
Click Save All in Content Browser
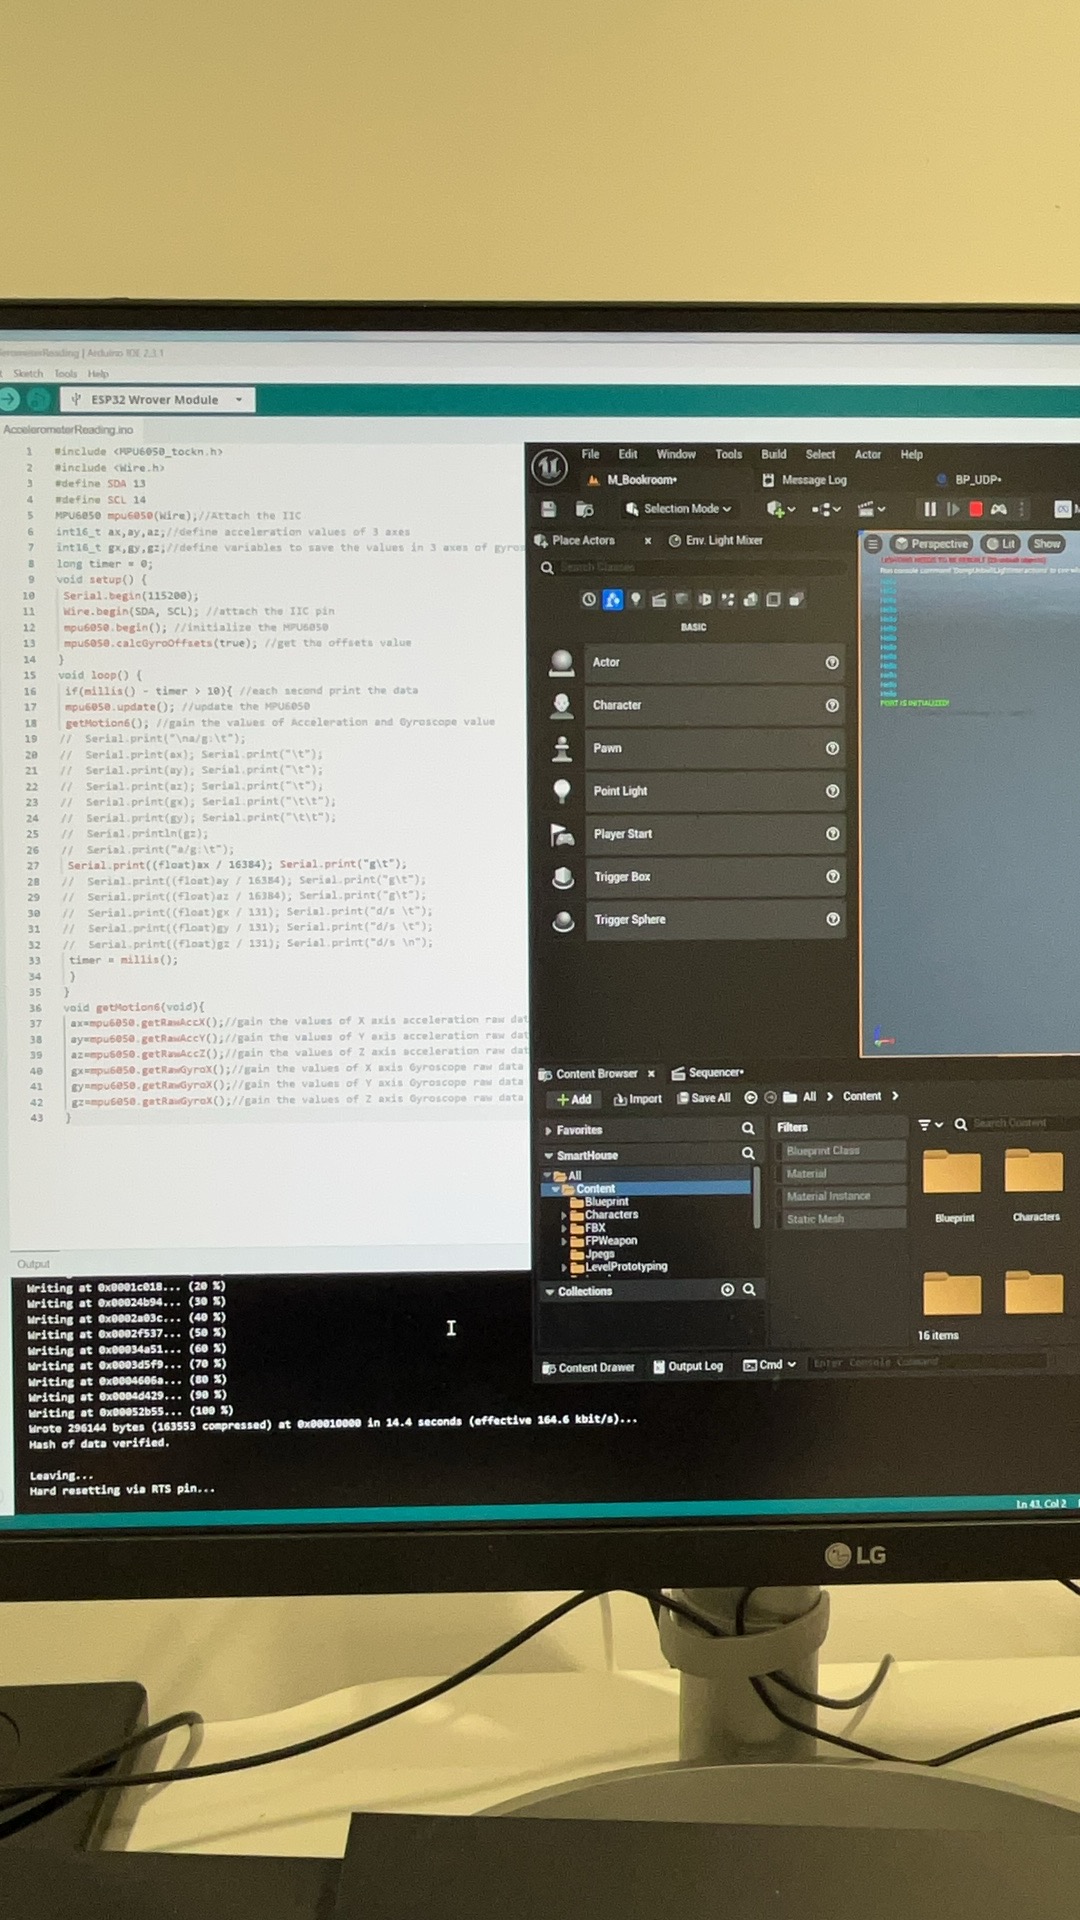(704, 1098)
